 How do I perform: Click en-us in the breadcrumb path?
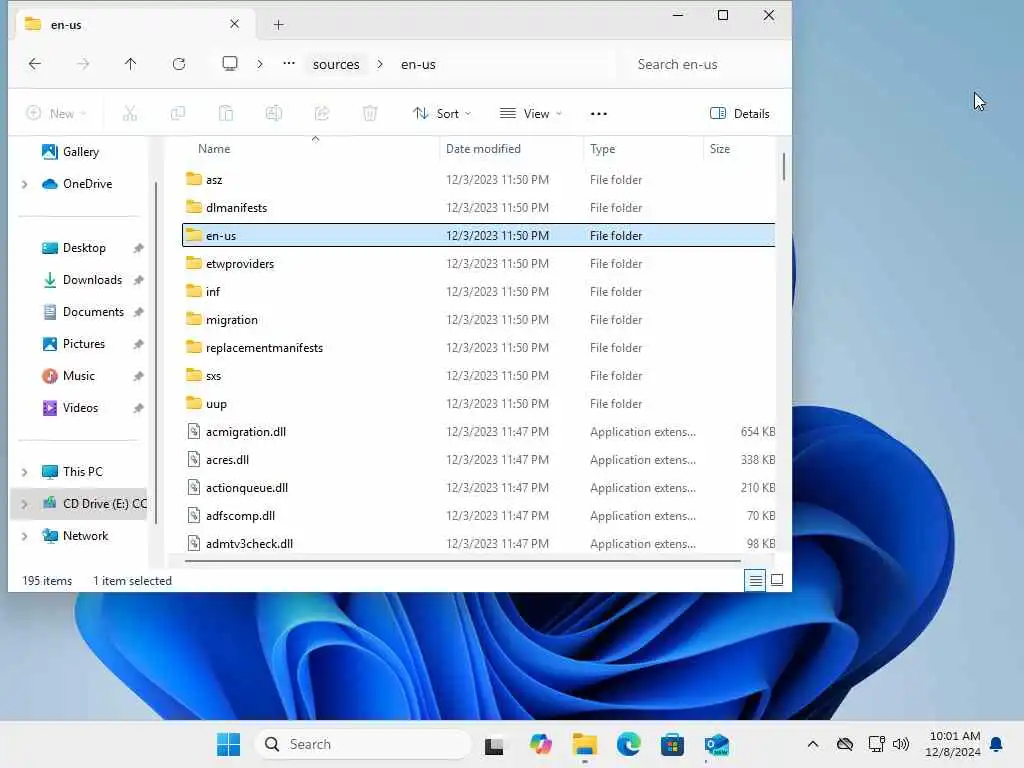(x=418, y=64)
